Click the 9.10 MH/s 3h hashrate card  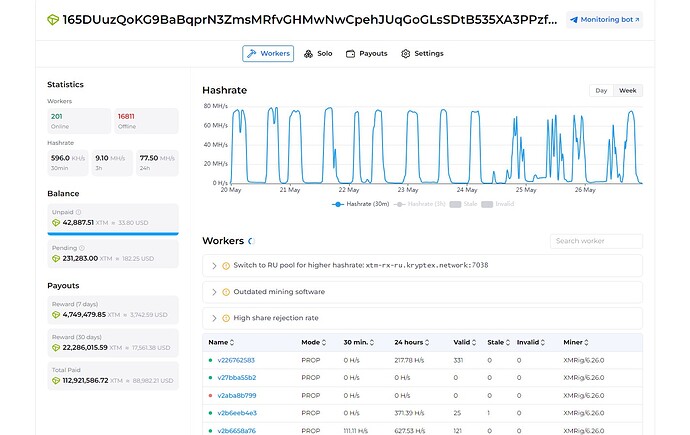click(112, 163)
